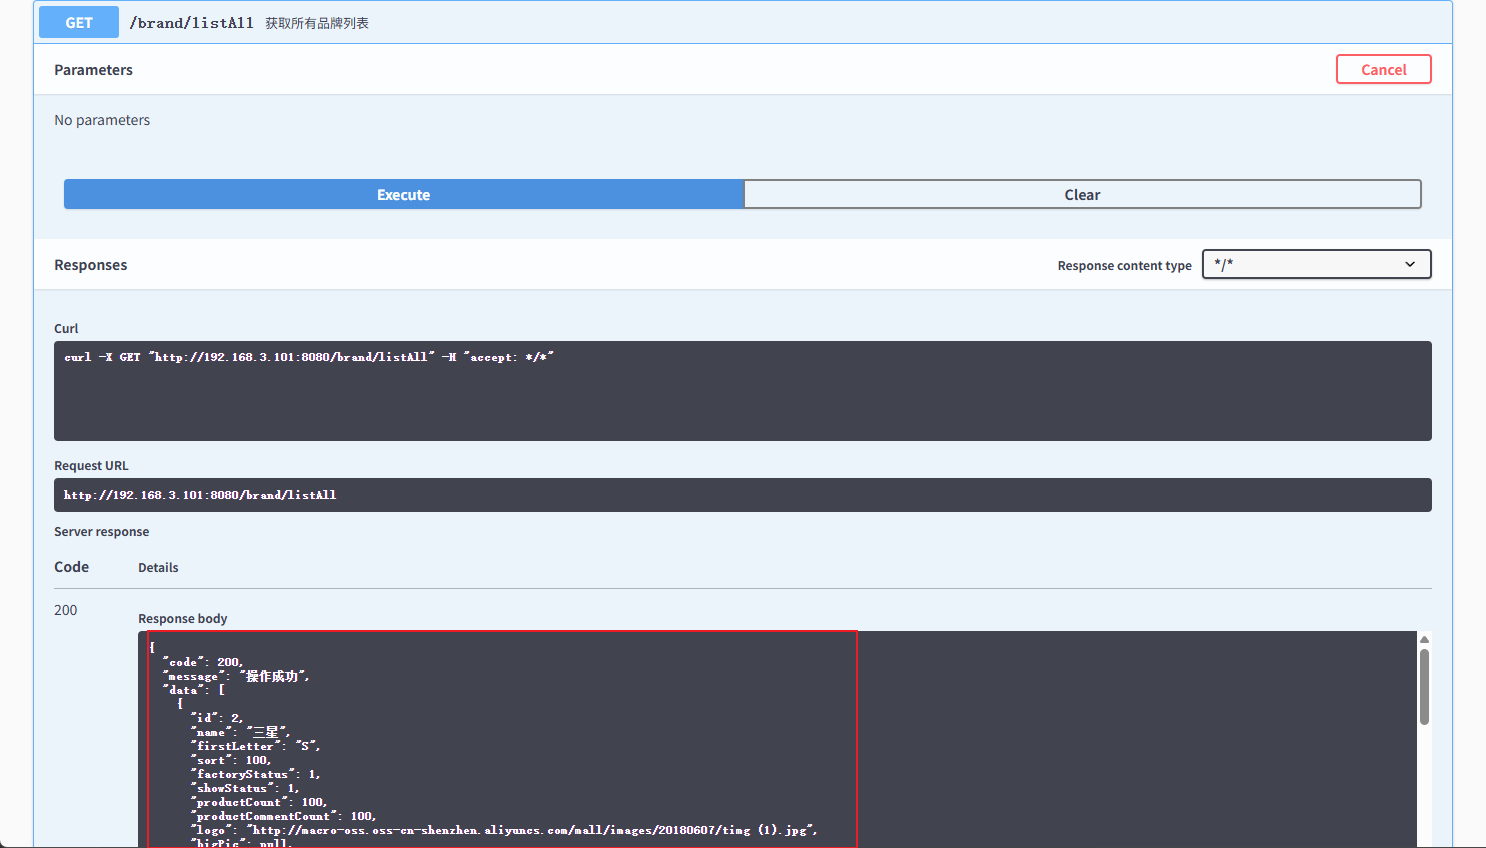Collapse the /brand/listAll operation path
This screenshot has width=1486, height=848.
191,23
